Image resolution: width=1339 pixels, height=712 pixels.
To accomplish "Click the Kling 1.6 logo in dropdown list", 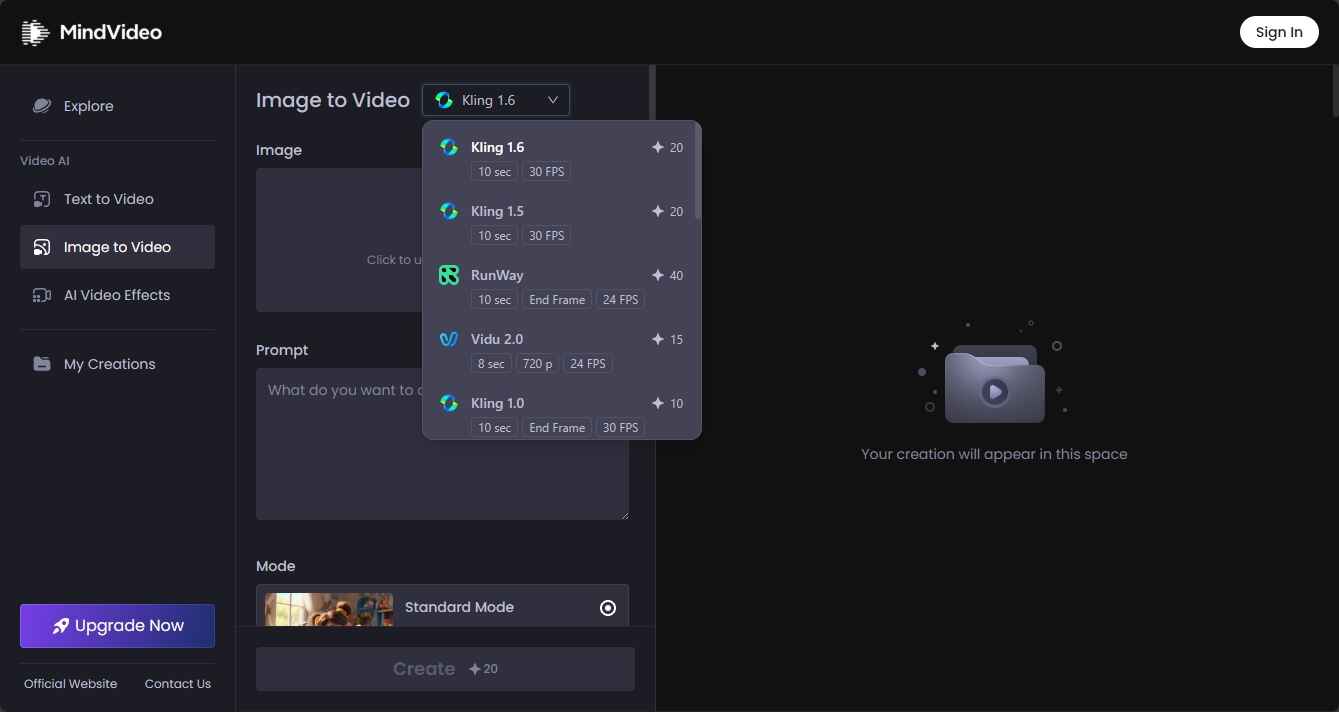I will tap(449, 147).
